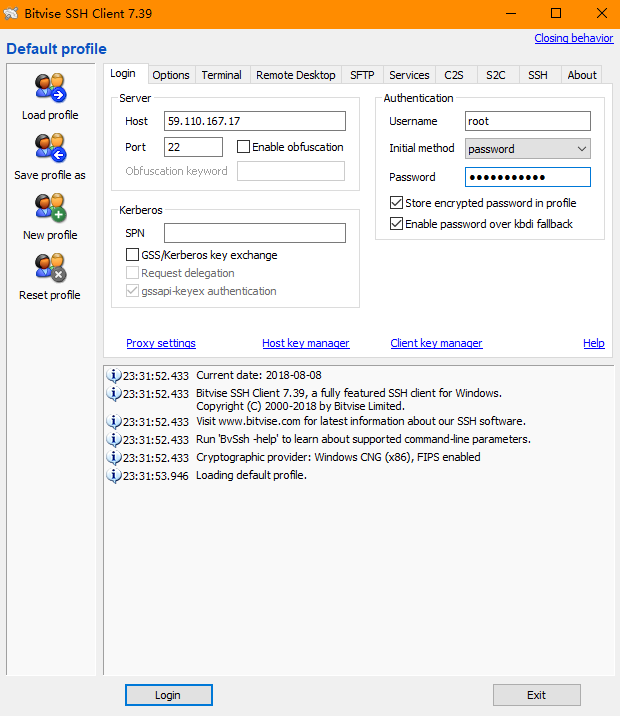Viewport: 620px width, 716px height.
Task: Click gssapi-keyex authentication checkbox
Action: (132, 290)
